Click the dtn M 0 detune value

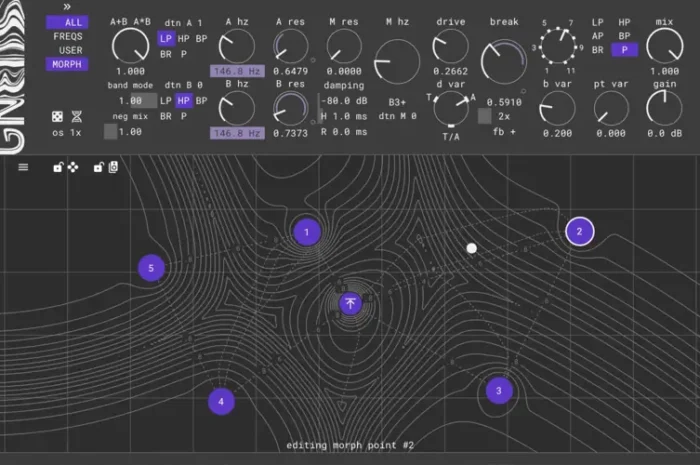click(x=397, y=116)
